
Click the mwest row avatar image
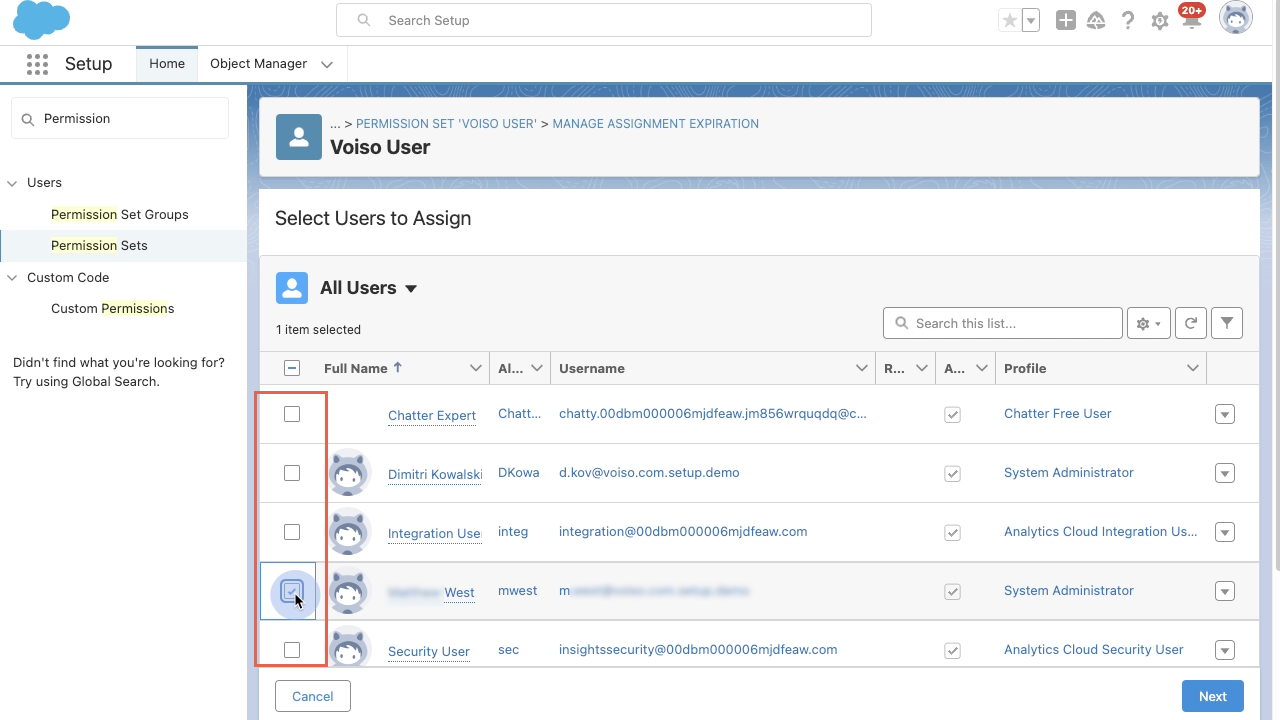pyautogui.click(x=349, y=591)
